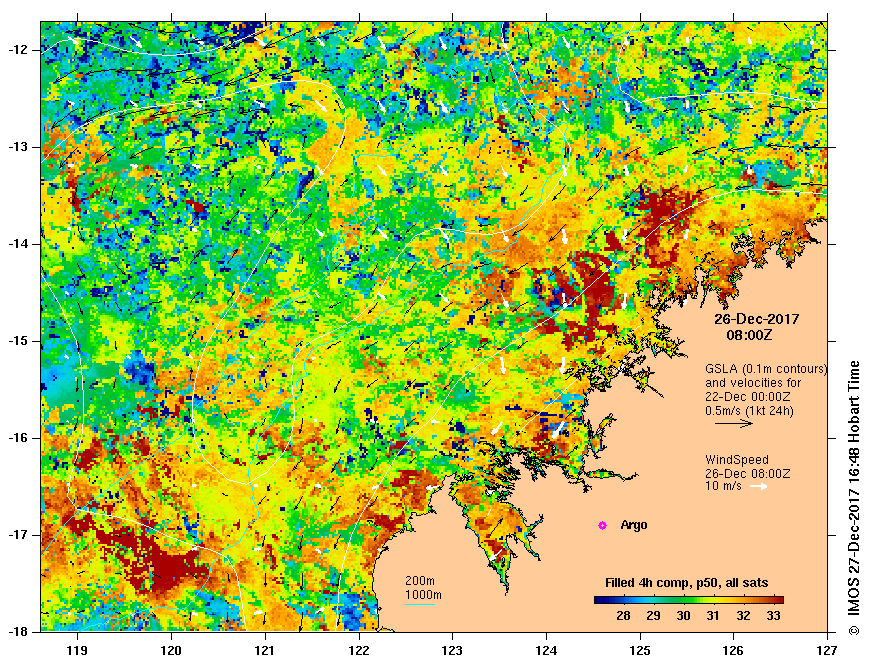Click the white wind speed legend arrow
Image resolution: width=871 pixels, height=666 pixels.
[759, 487]
